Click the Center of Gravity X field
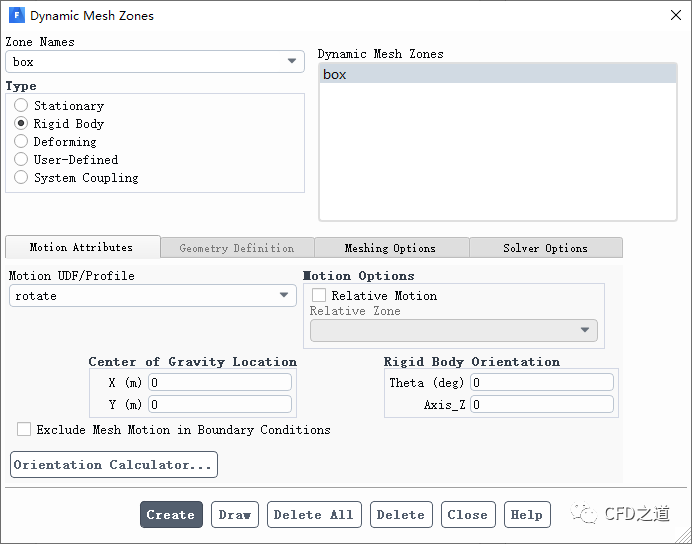692x544 pixels. click(x=220, y=383)
